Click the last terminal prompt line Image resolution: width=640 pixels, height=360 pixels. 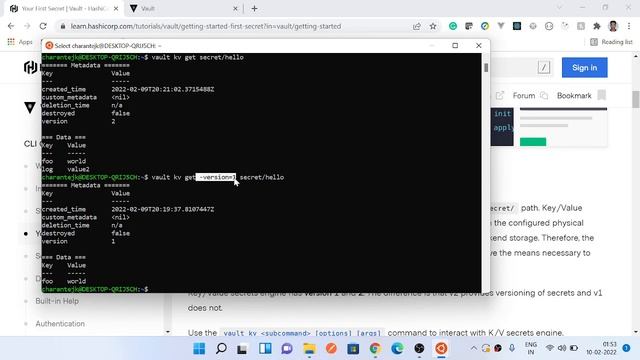coord(95,289)
